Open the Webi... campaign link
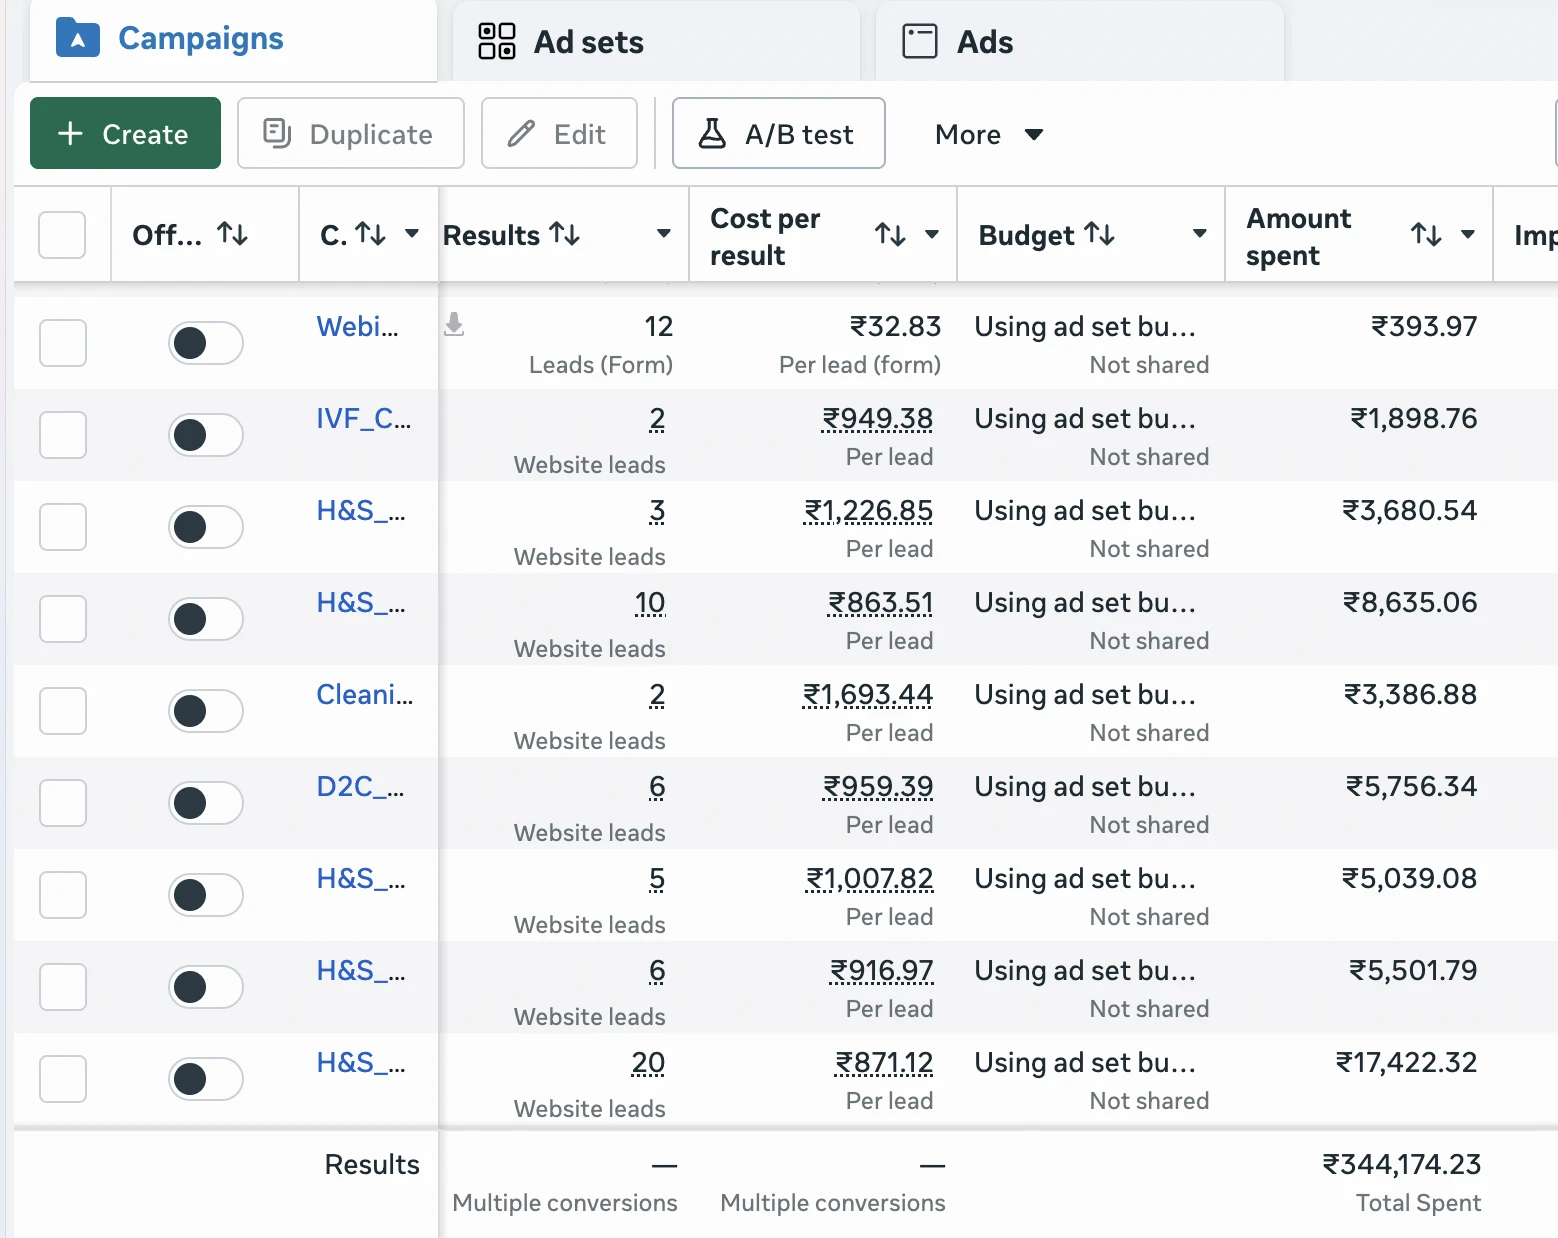The width and height of the screenshot is (1558, 1238). 357,327
